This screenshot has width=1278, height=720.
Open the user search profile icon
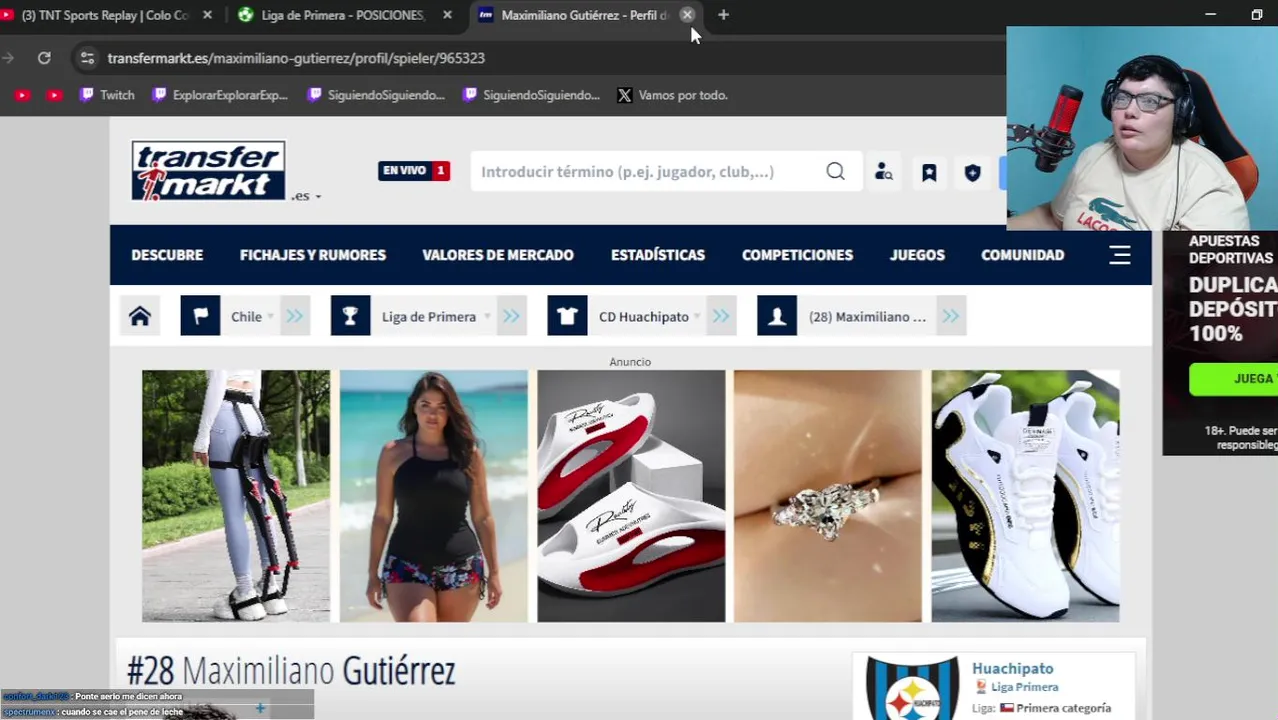pyautogui.click(x=883, y=172)
